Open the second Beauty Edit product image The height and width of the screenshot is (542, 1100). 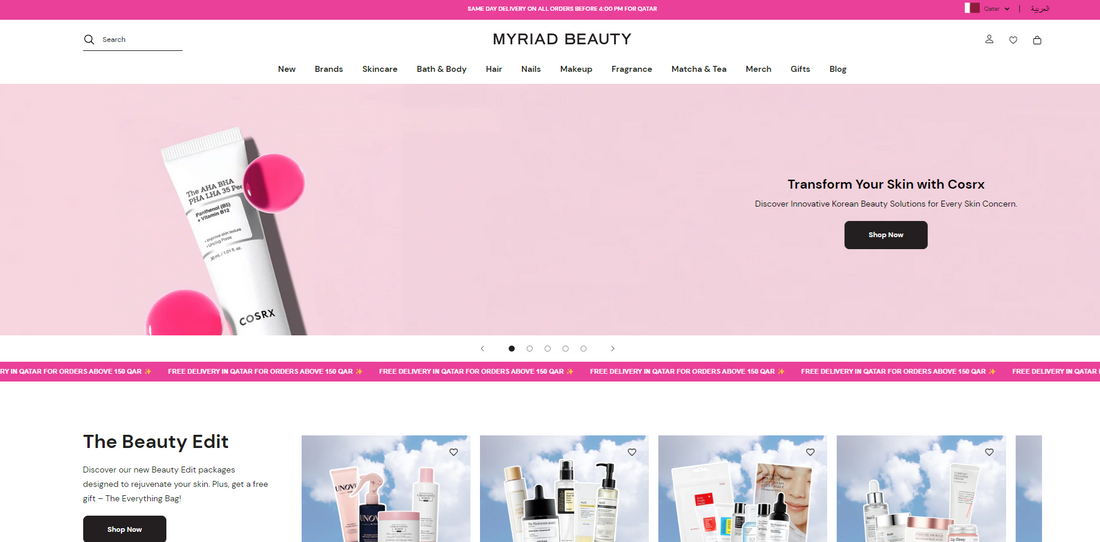click(564, 489)
